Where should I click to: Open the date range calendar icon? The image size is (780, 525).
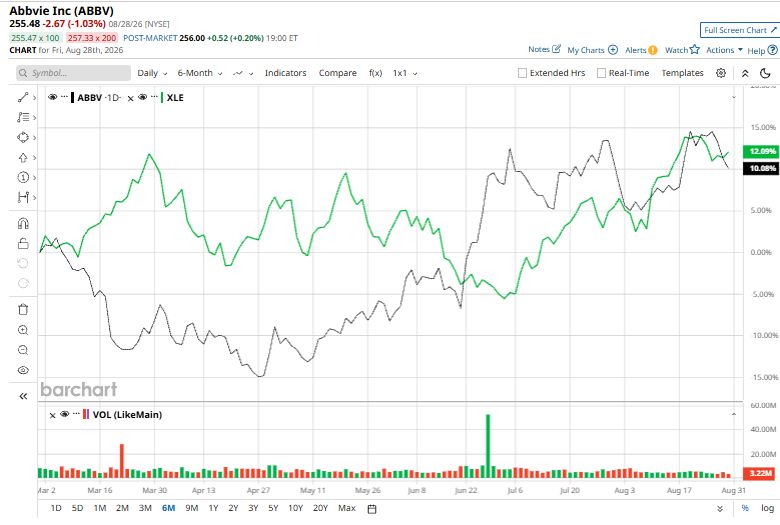click(x=372, y=509)
